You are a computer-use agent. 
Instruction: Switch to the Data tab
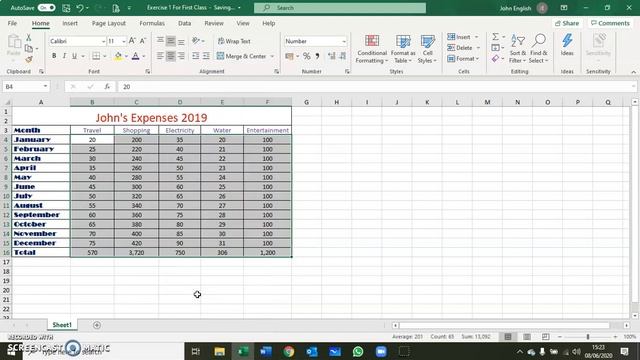[184, 23]
